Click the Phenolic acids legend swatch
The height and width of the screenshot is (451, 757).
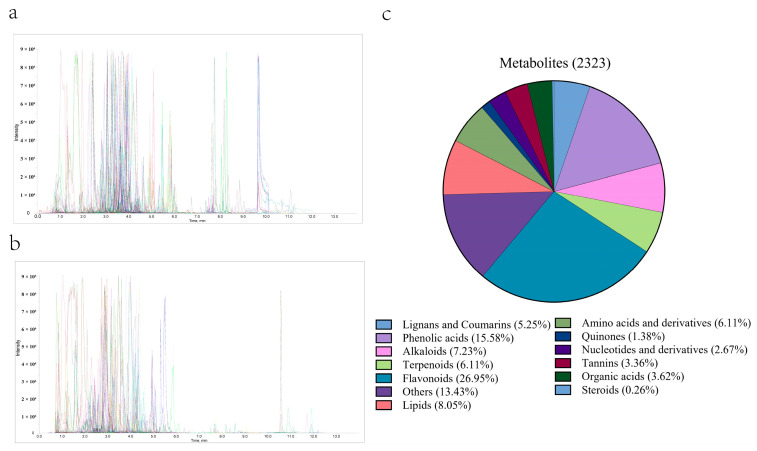click(384, 338)
